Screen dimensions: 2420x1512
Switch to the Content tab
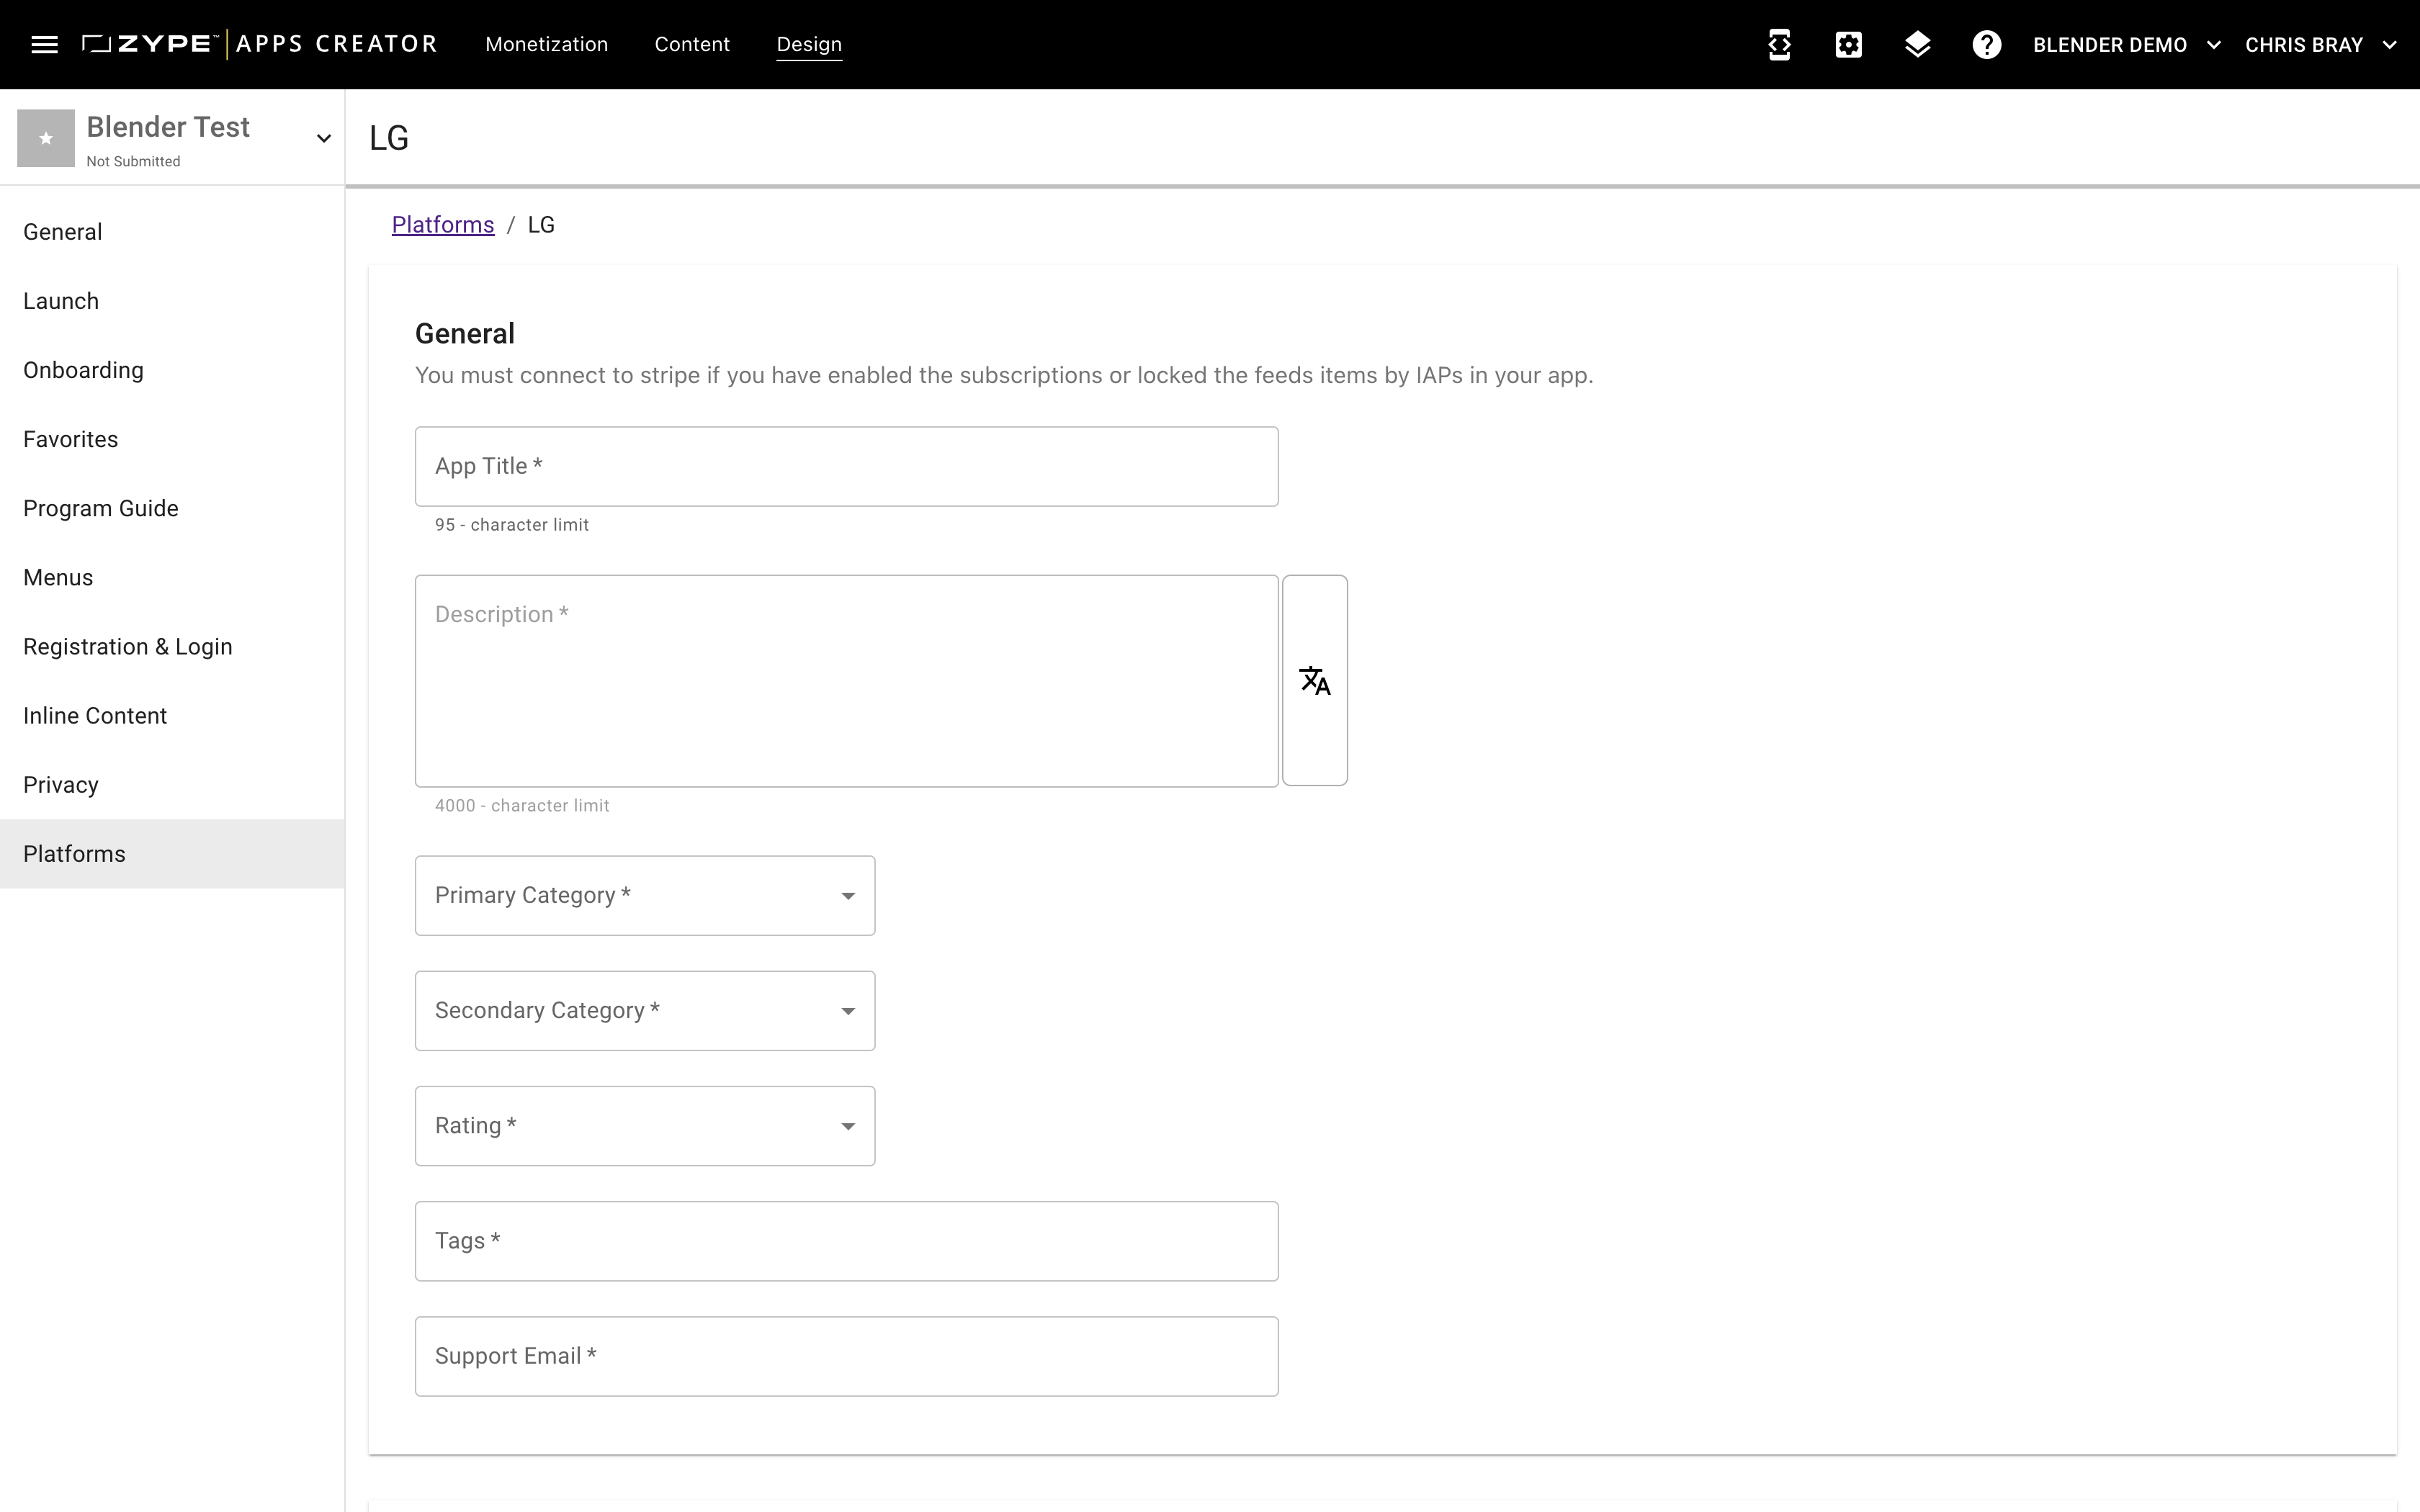point(692,44)
